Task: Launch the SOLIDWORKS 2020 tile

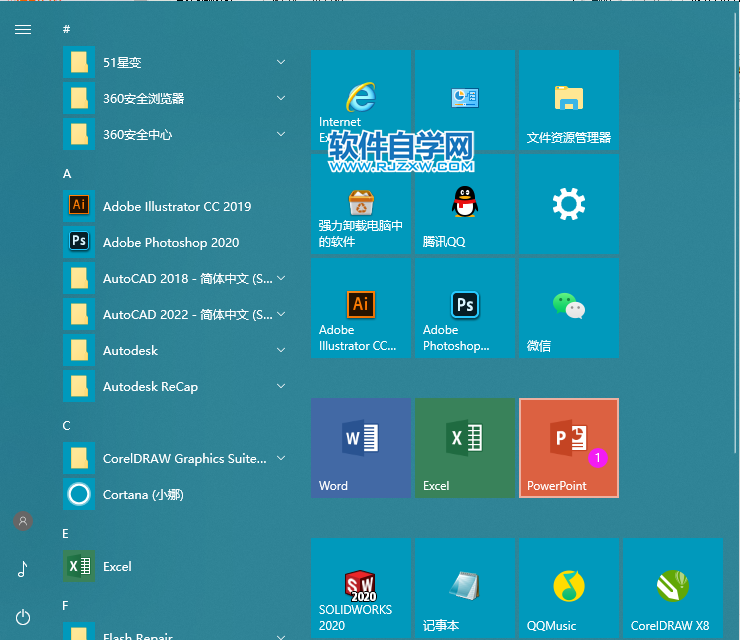Action: [x=360, y=587]
